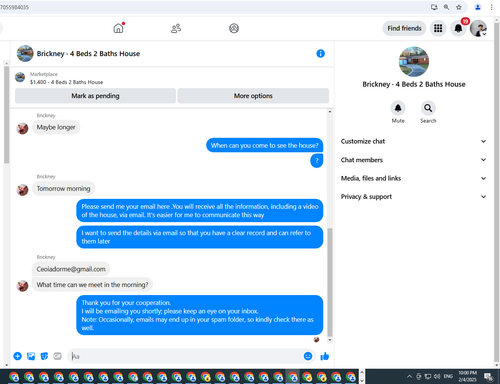Expand the Customize chat section
Screen dimensions: 500x384
(413, 141)
